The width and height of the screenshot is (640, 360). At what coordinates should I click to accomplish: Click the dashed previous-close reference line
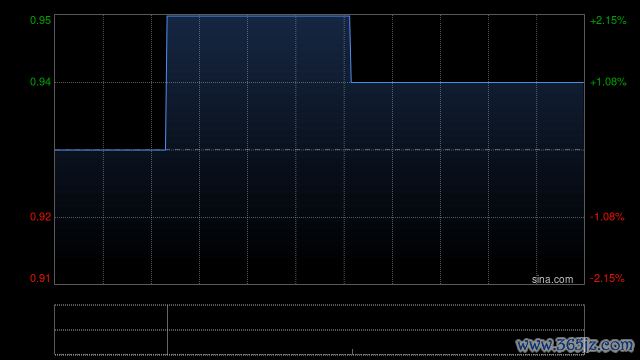click(375, 150)
